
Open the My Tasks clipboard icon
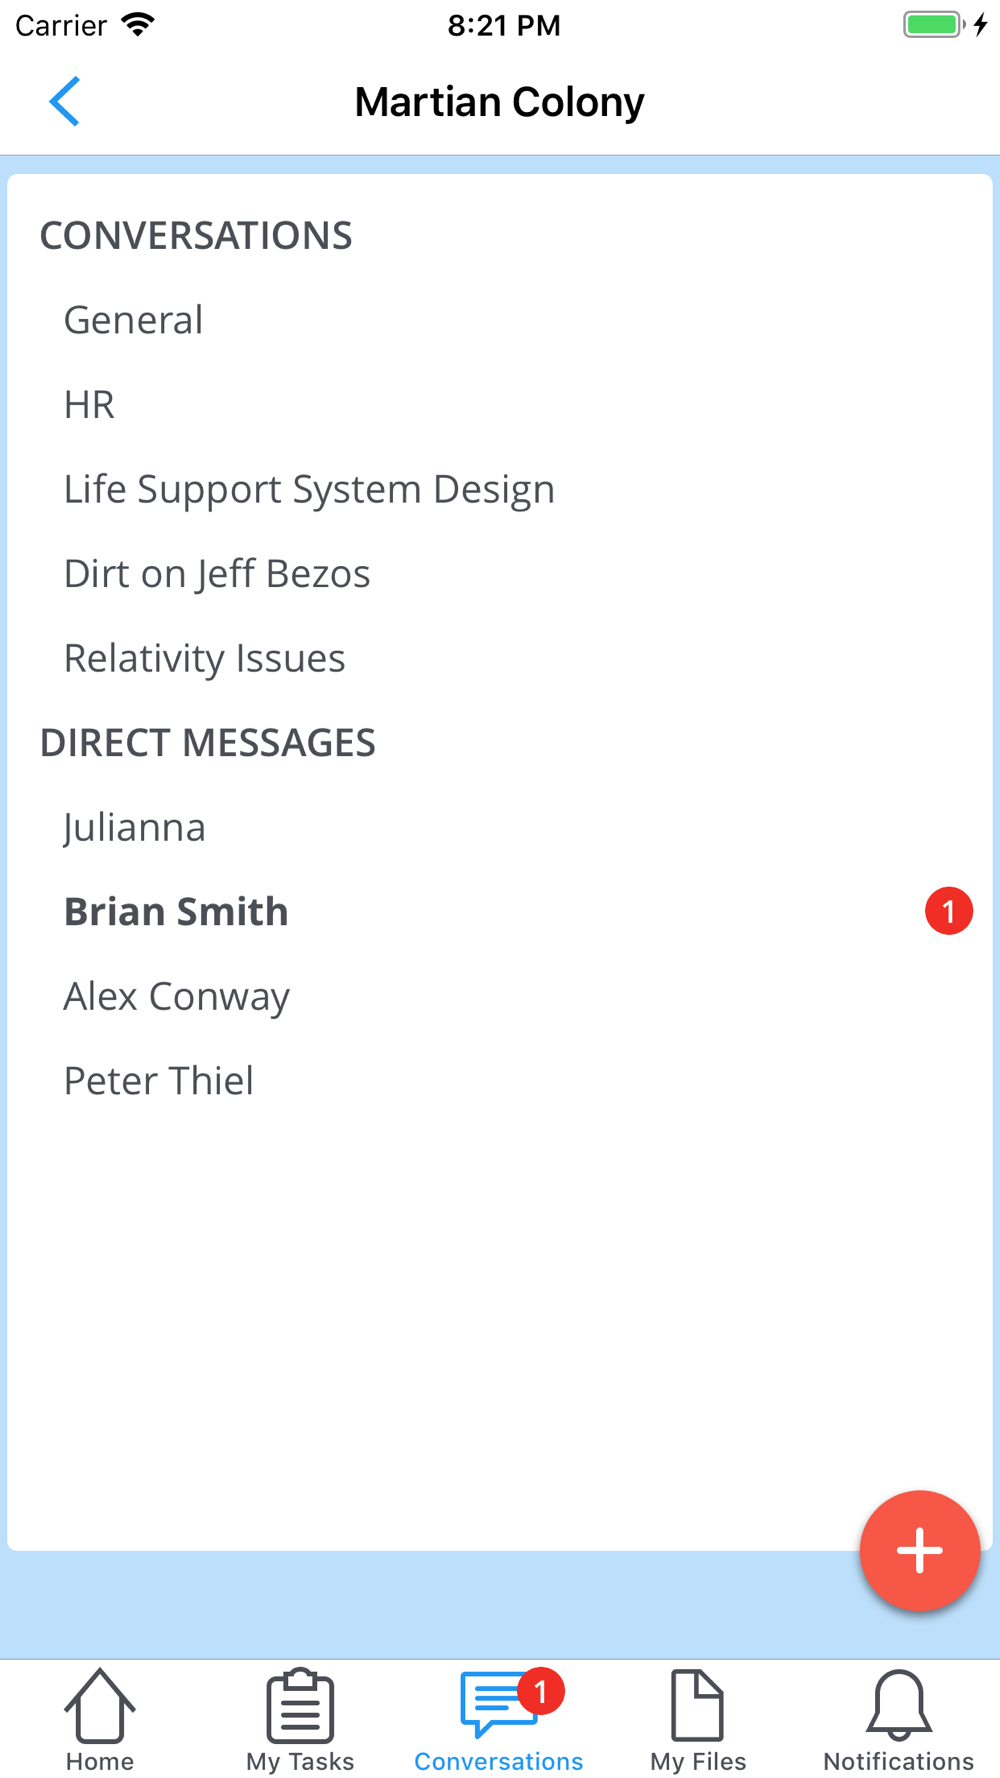coord(300,1705)
